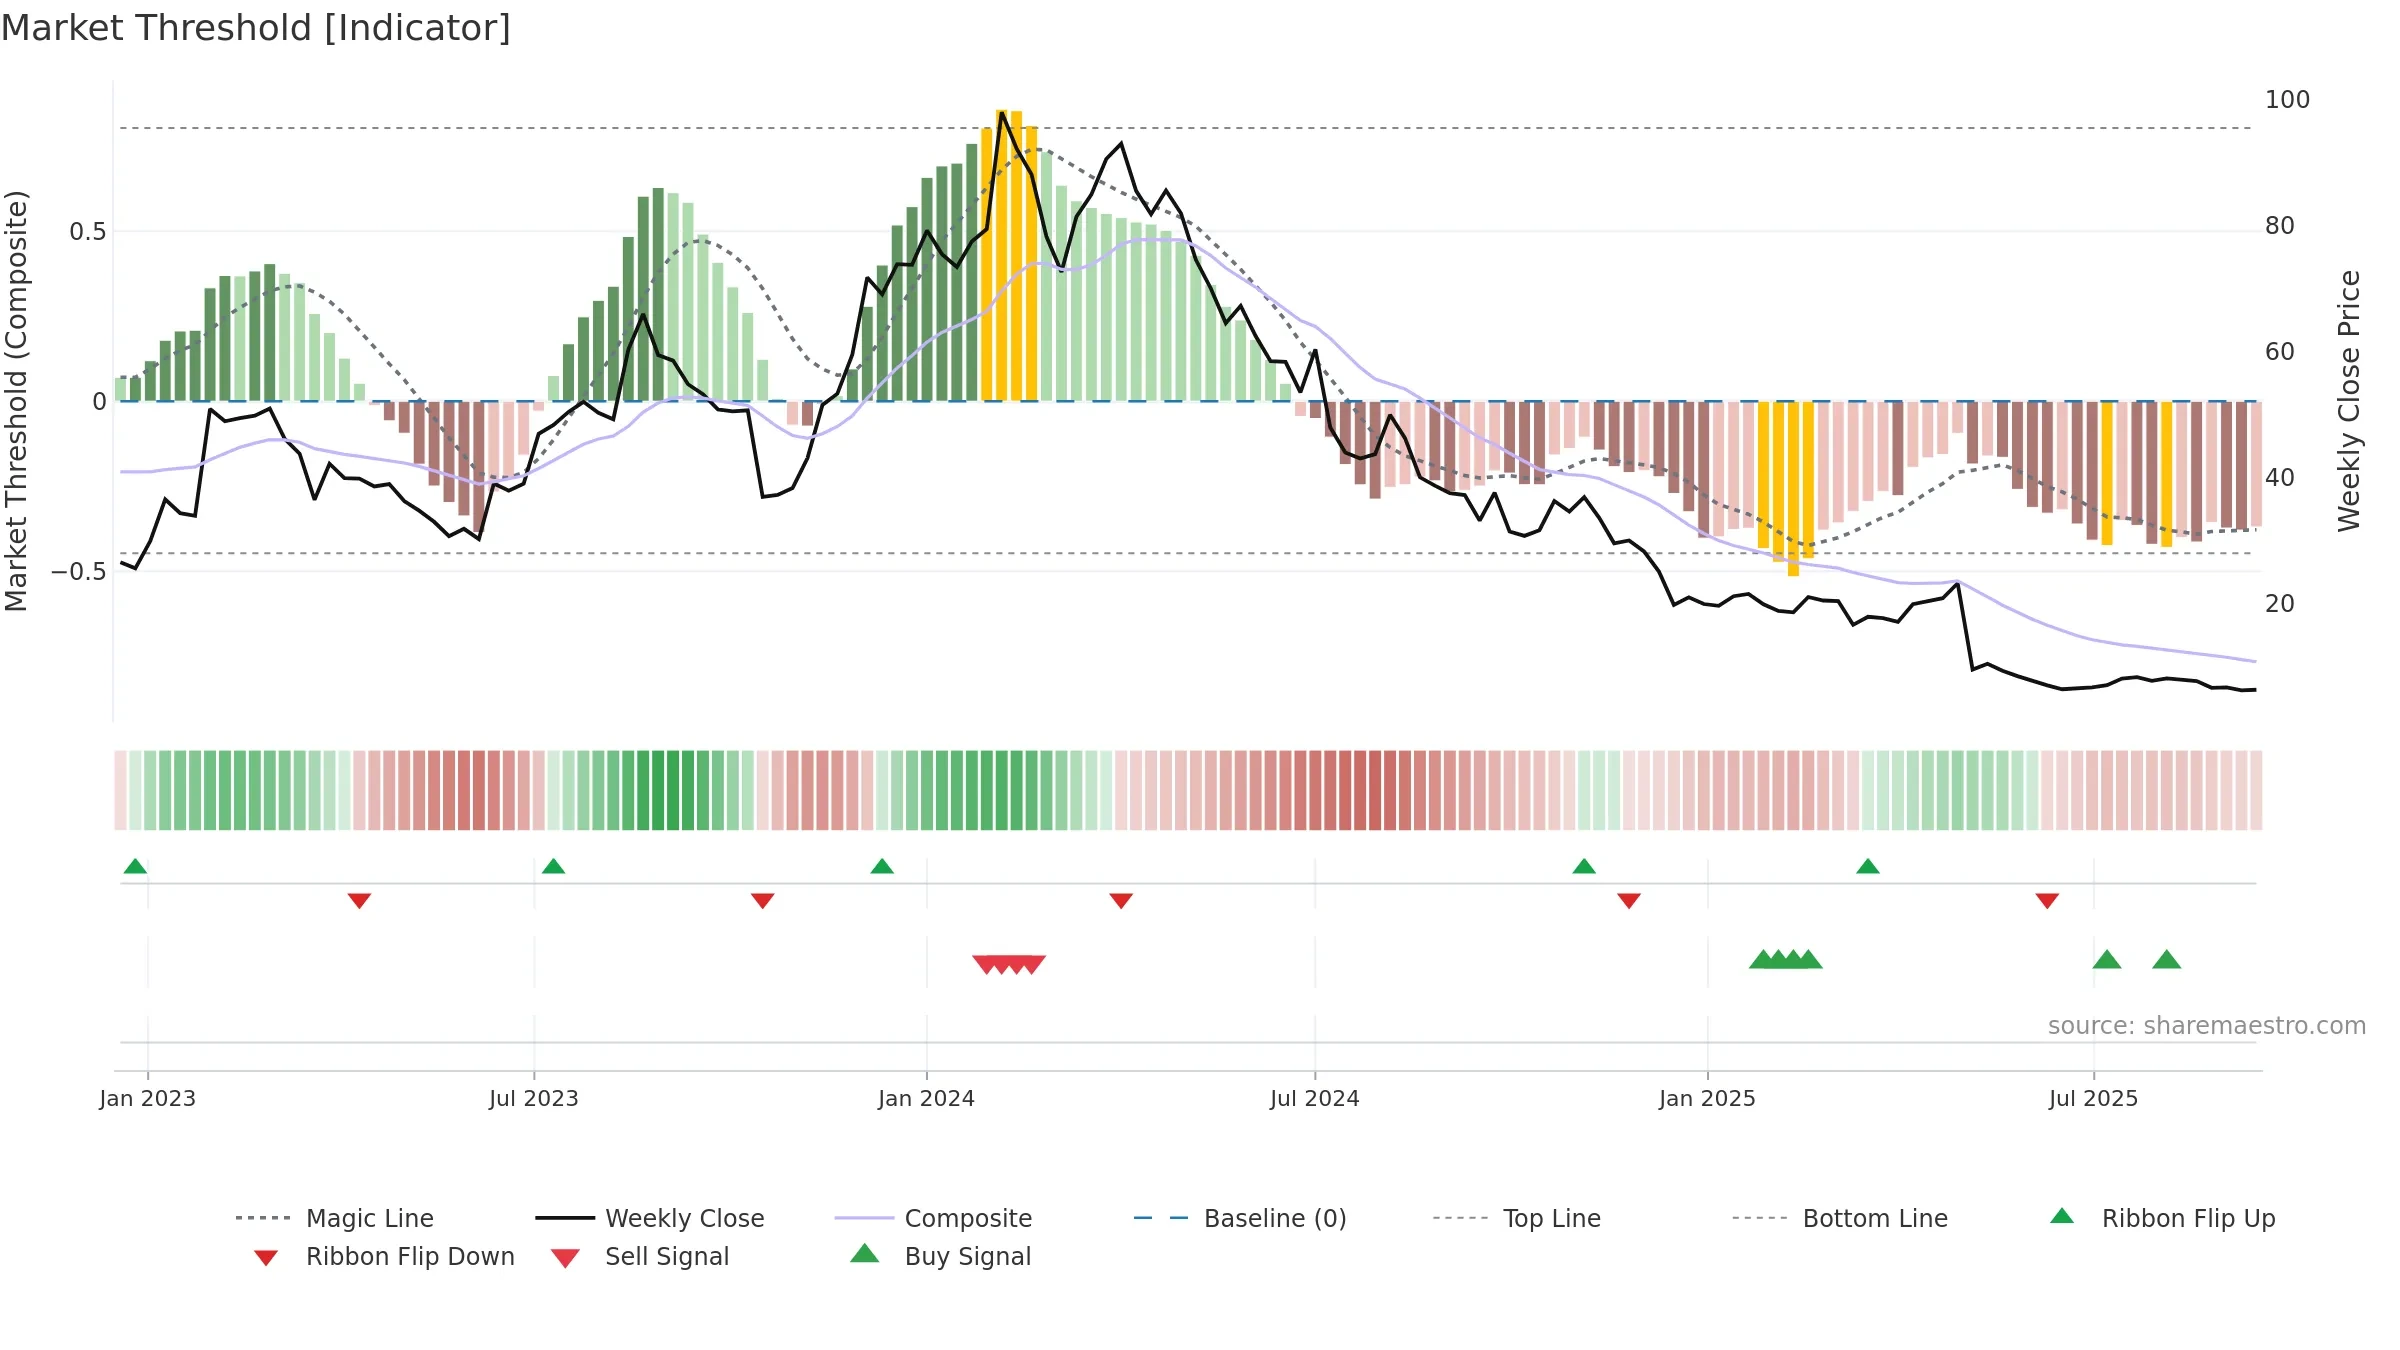Viewport: 2400px width, 1350px height.
Task: Click the Ribbon Flip Up marker just after Jul 2023
Action: tap(553, 866)
